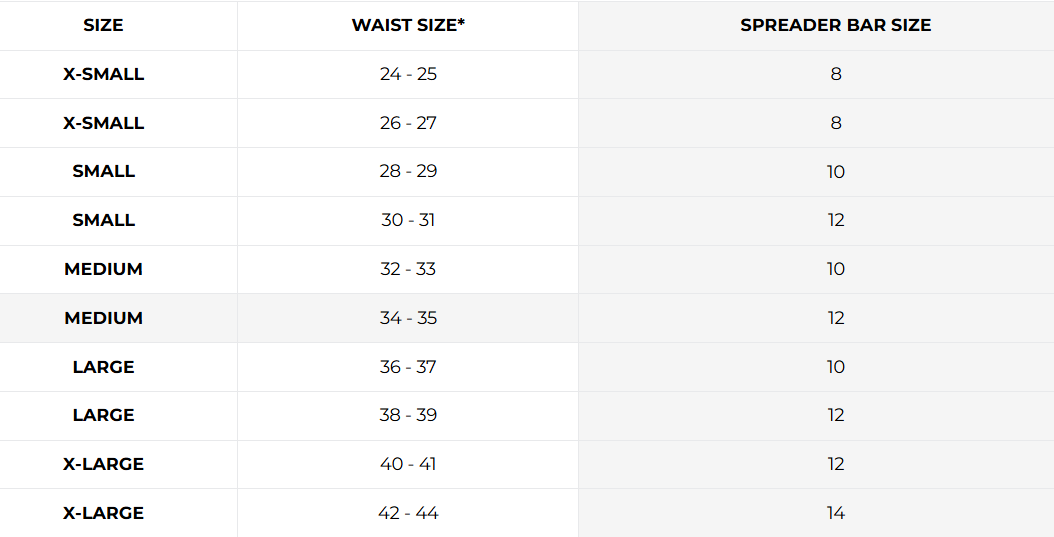Click the 34 - 35 waist size cell
The height and width of the screenshot is (537, 1054).
point(408,318)
